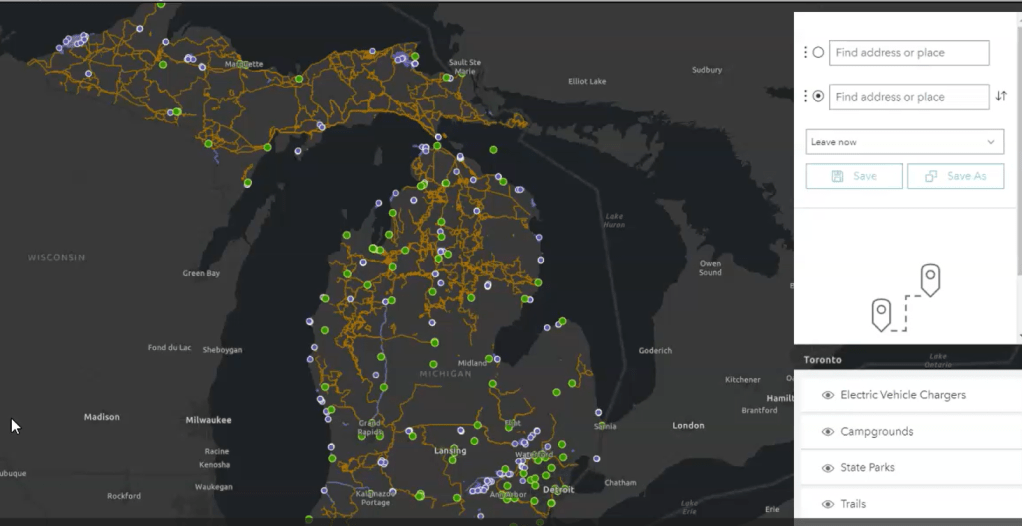Click the Kitchener label on the map
1022x526 pixels.
(742, 379)
